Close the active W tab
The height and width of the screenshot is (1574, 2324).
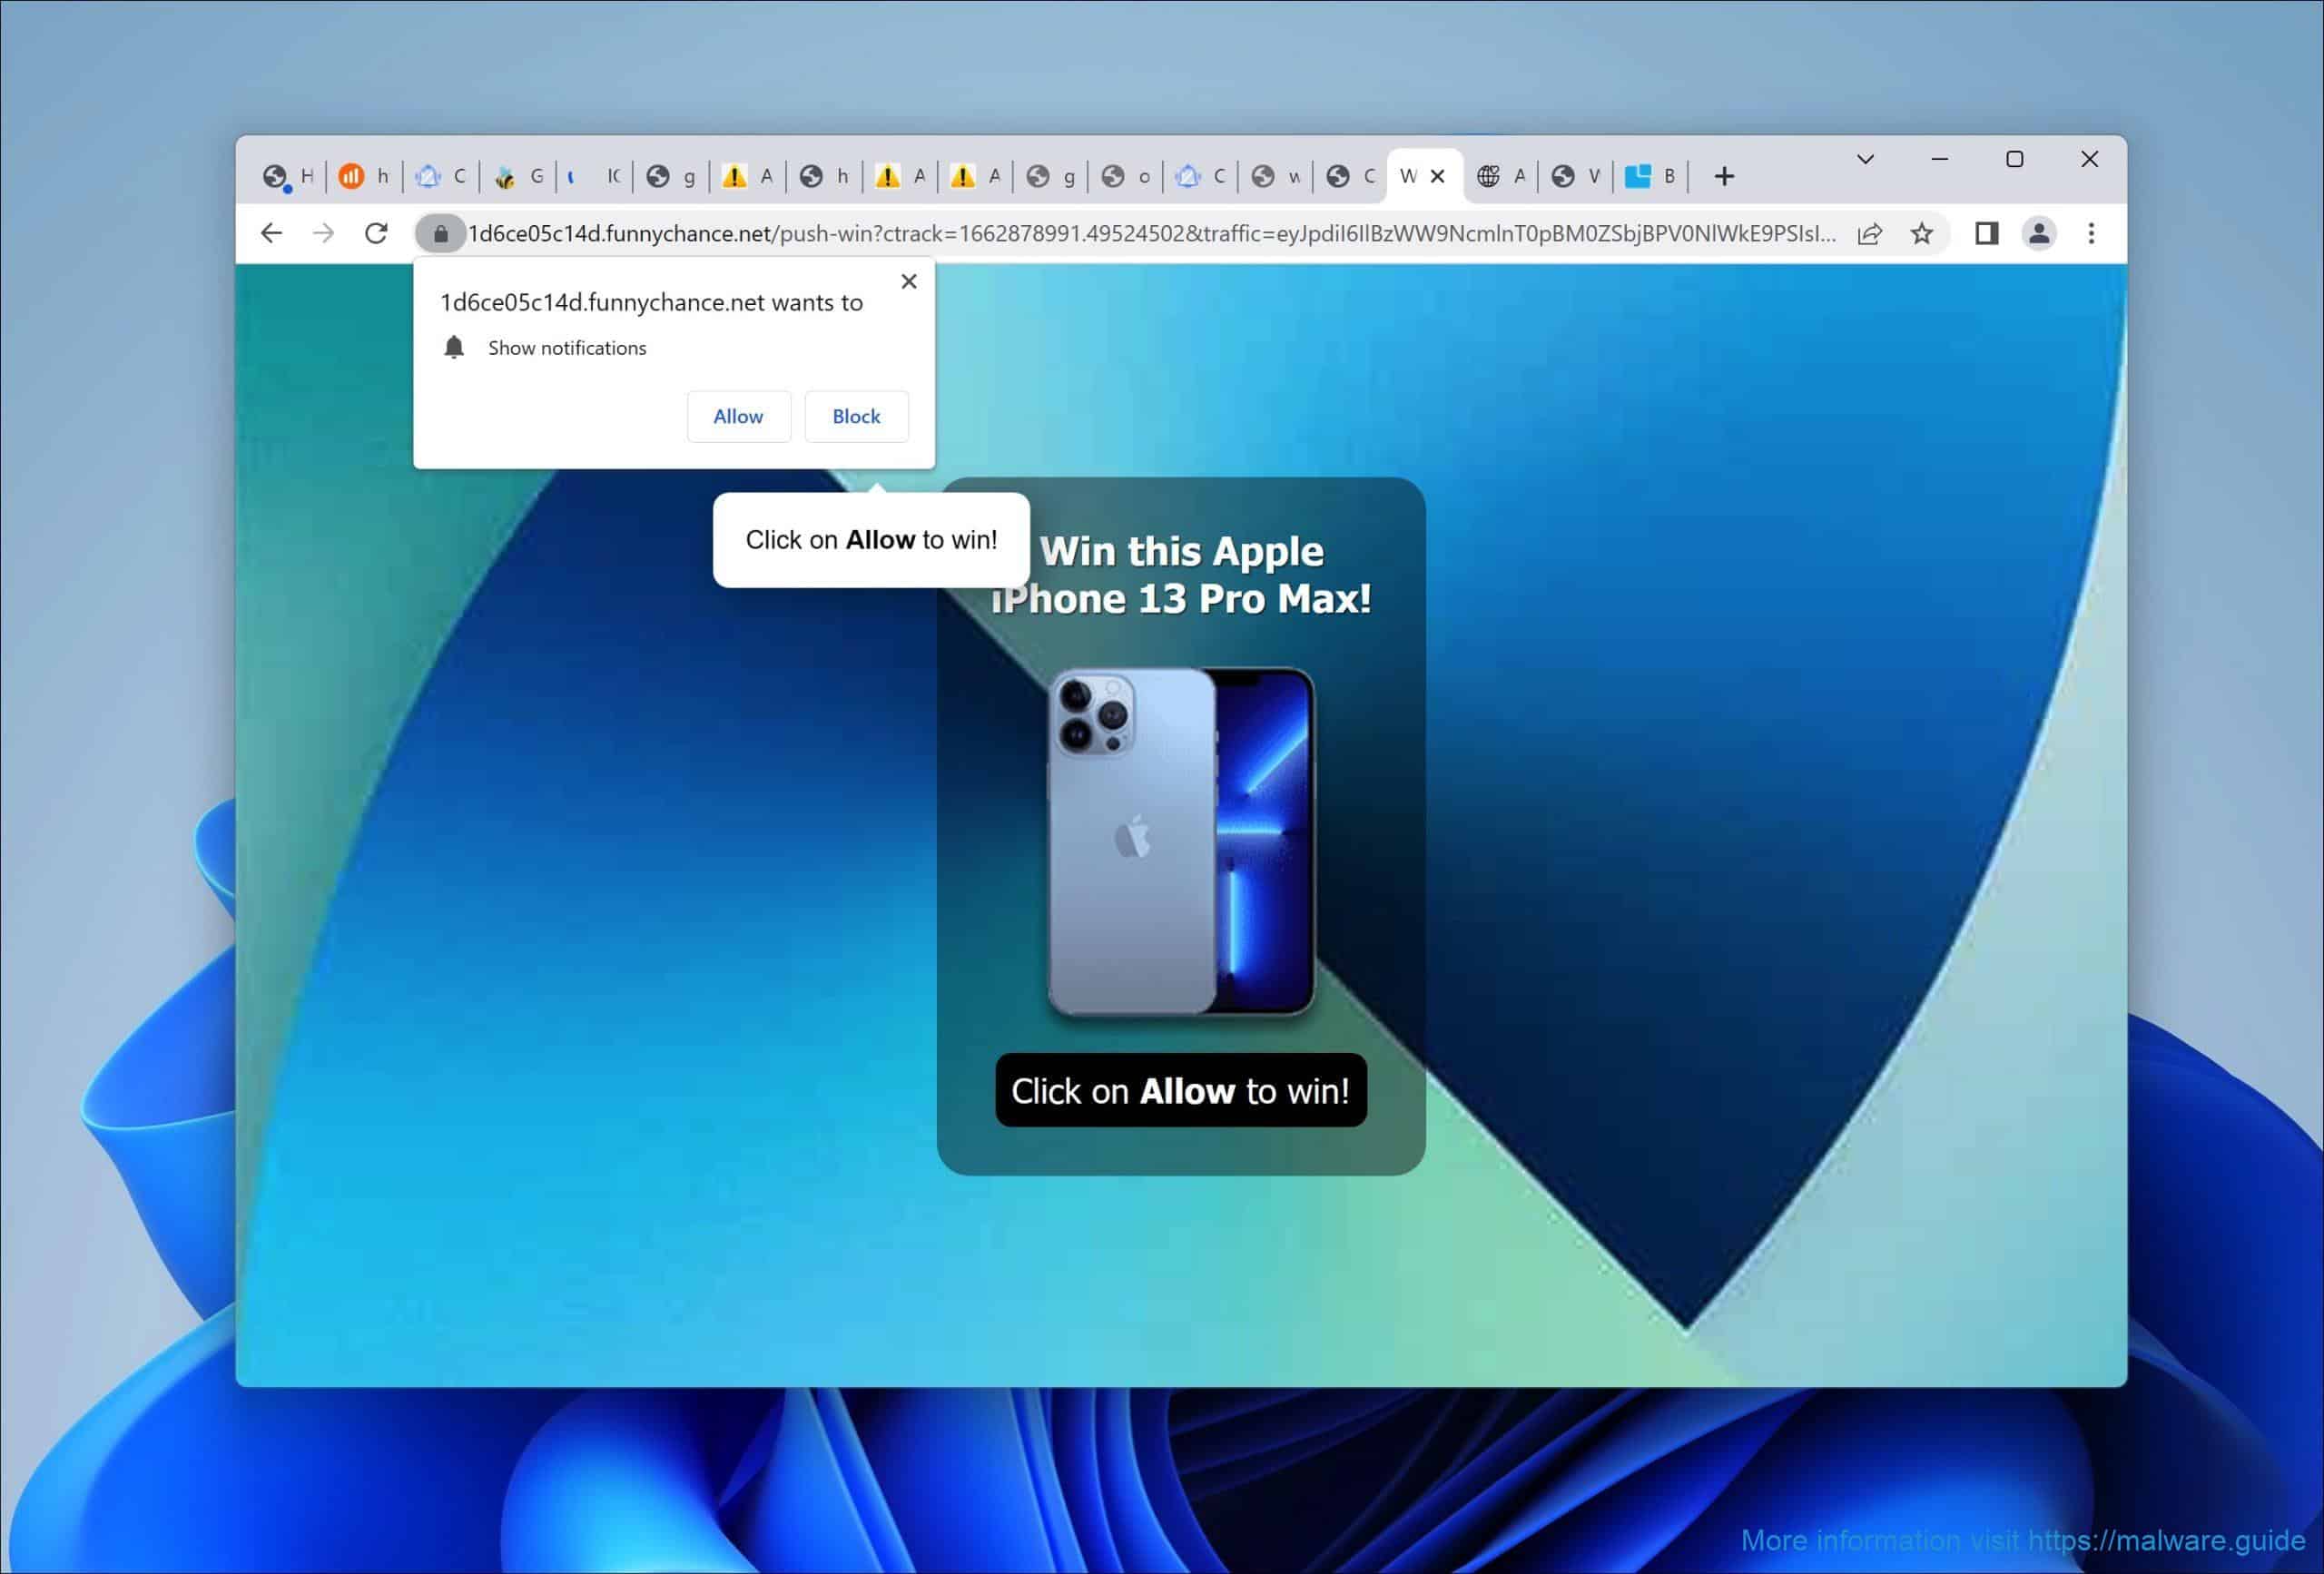pyautogui.click(x=1438, y=177)
